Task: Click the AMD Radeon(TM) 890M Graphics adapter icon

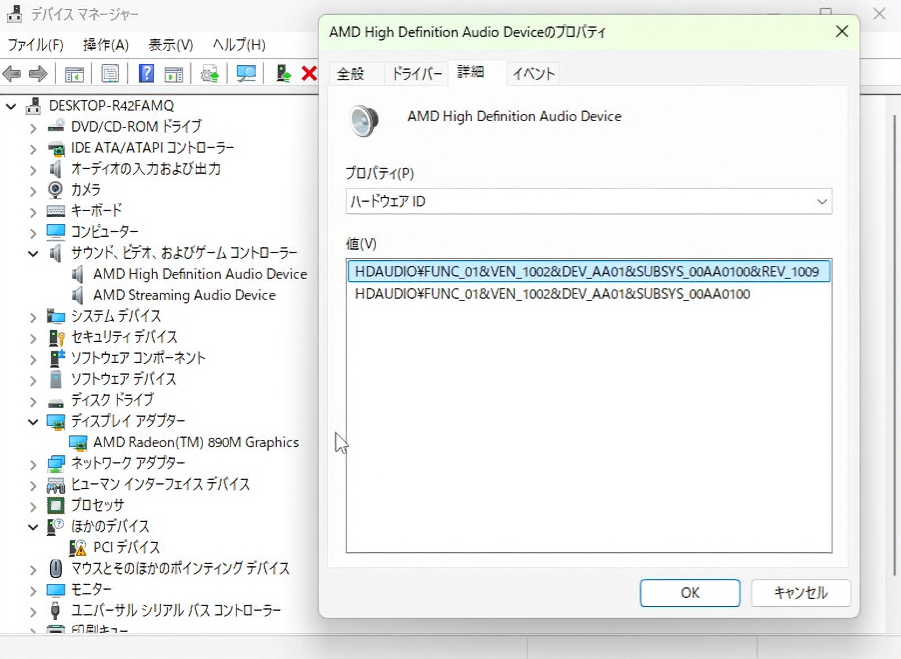Action: click(78, 442)
